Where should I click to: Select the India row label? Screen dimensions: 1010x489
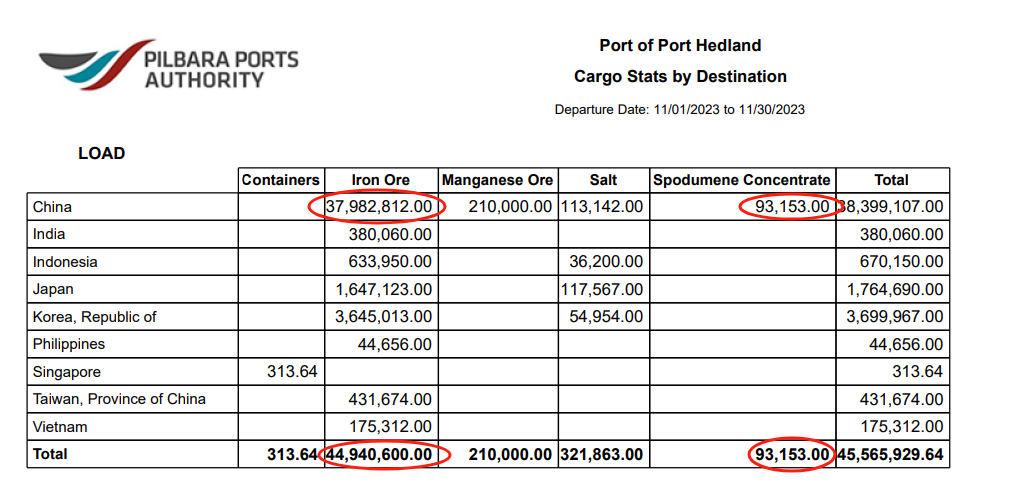pos(50,235)
